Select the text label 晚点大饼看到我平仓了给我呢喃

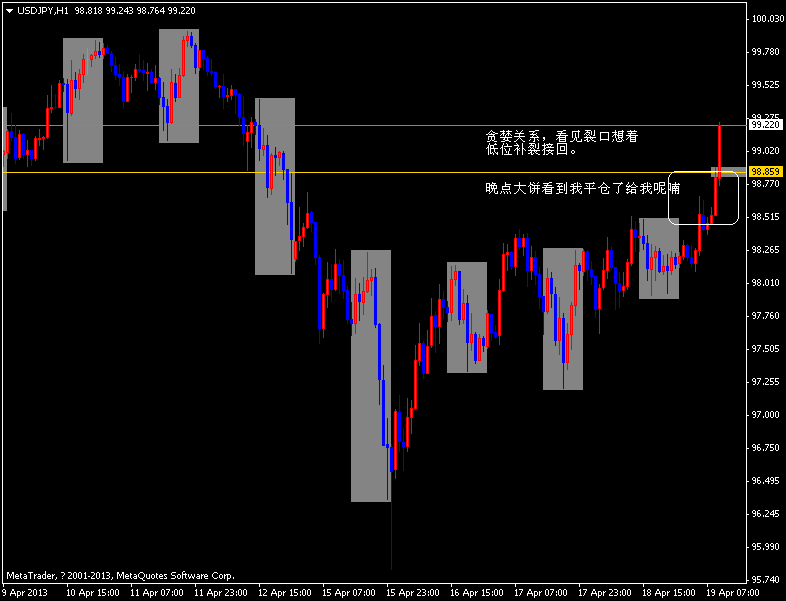pos(583,188)
